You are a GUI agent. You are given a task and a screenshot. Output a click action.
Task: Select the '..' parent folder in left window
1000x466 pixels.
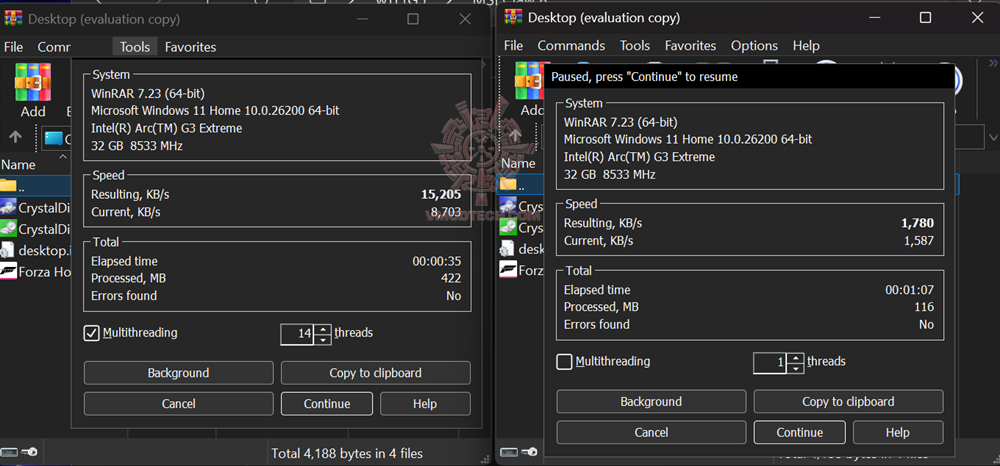click(34, 186)
